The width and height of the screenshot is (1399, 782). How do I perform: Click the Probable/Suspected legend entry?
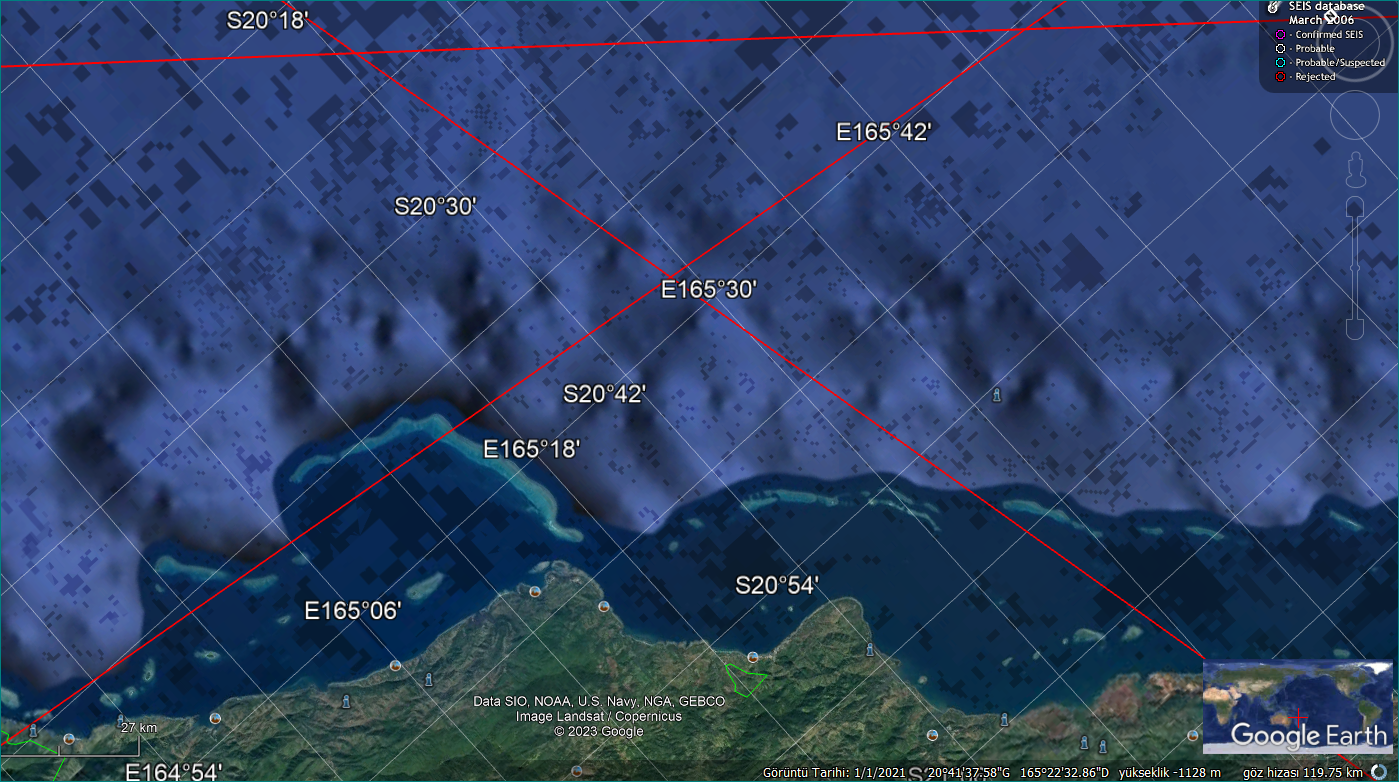coord(1330,63)
